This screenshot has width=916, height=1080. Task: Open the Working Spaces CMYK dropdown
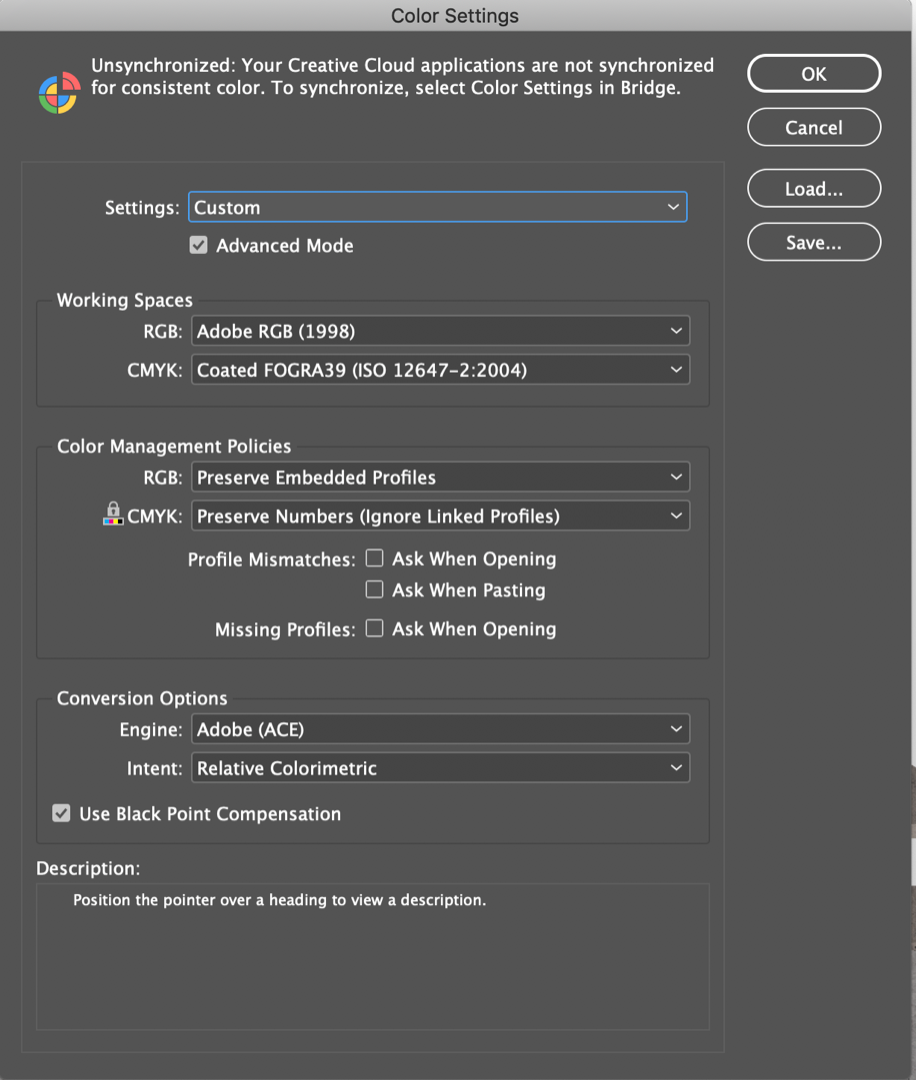[x=440, y=370]
